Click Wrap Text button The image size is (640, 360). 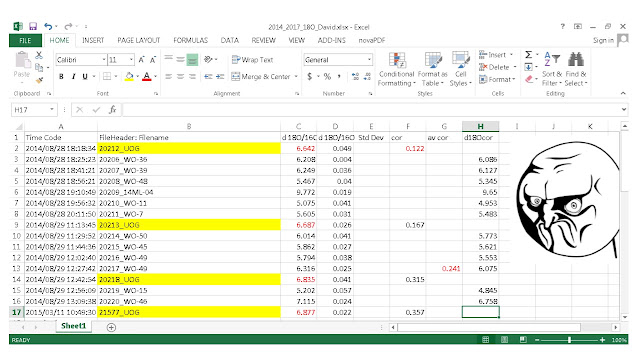click(252, 60)
